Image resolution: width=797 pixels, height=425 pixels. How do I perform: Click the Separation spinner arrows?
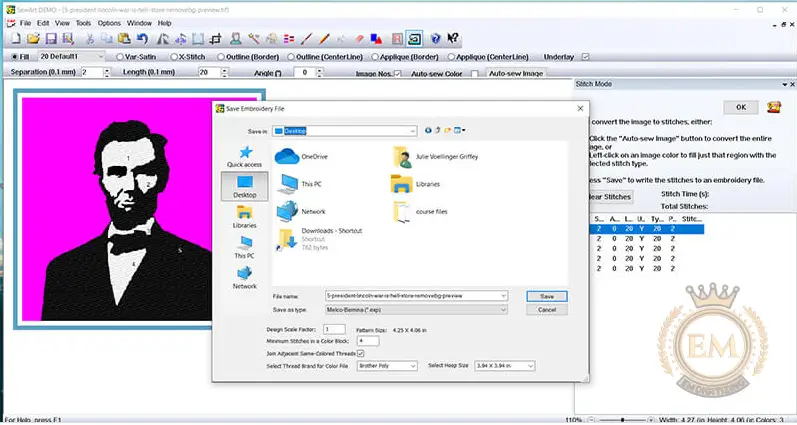(x=107, y=72)
